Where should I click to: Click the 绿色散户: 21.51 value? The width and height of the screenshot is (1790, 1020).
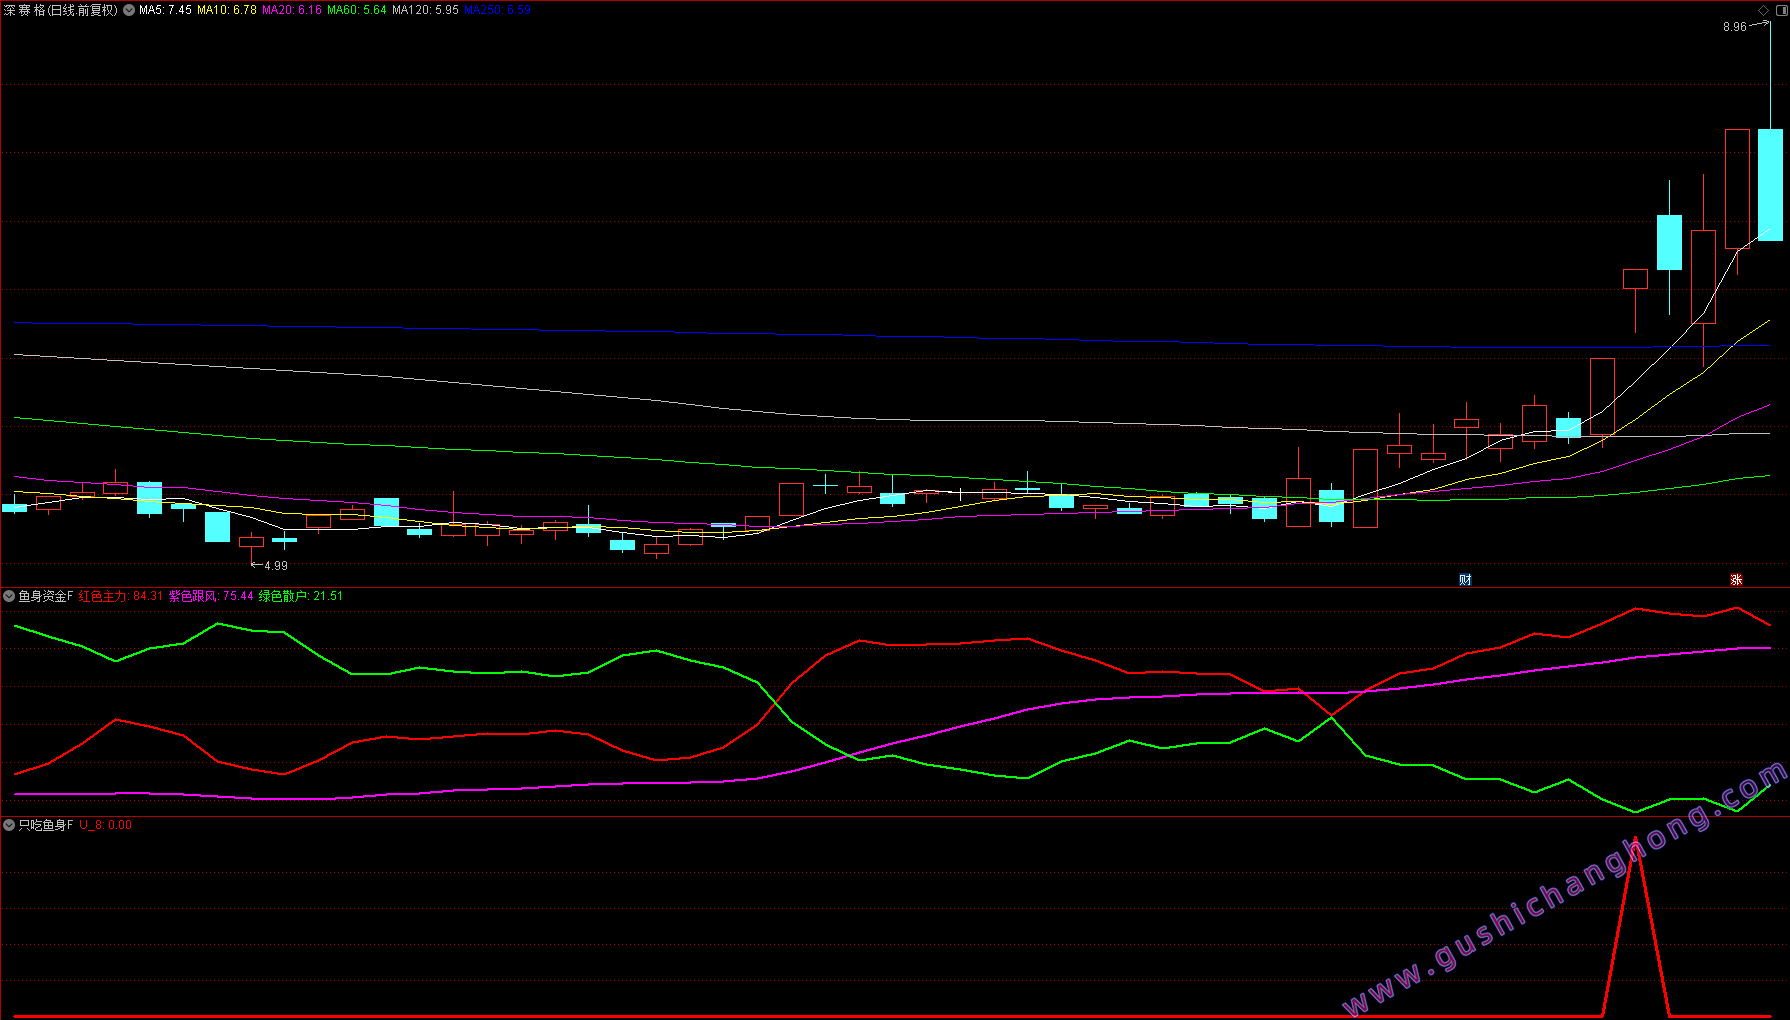click(301, 596)
